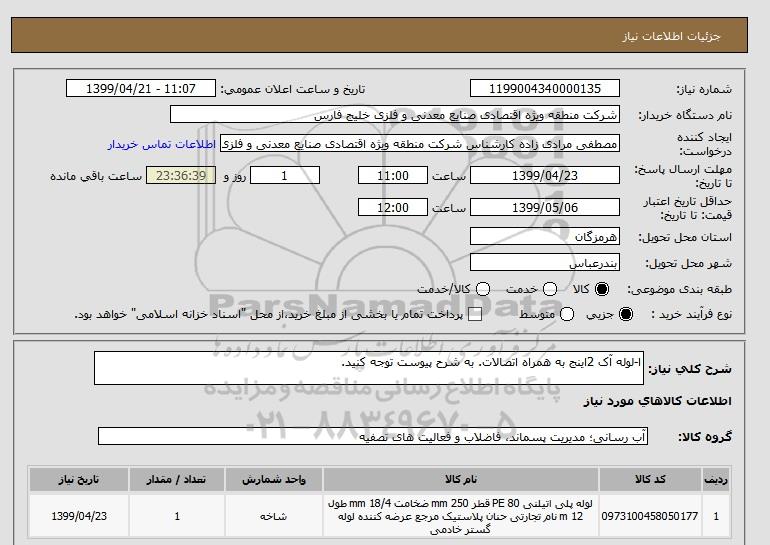Image resolution: width=770 pixels, height=545 pixels.
Task: Click the response deadline date 1399/04/23 field
Action: [545, 175]
